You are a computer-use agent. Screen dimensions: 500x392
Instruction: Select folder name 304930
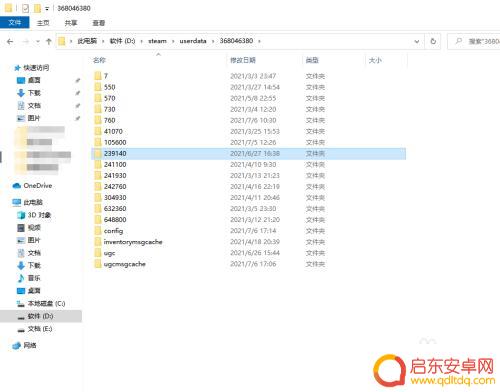tap(115, 197)
